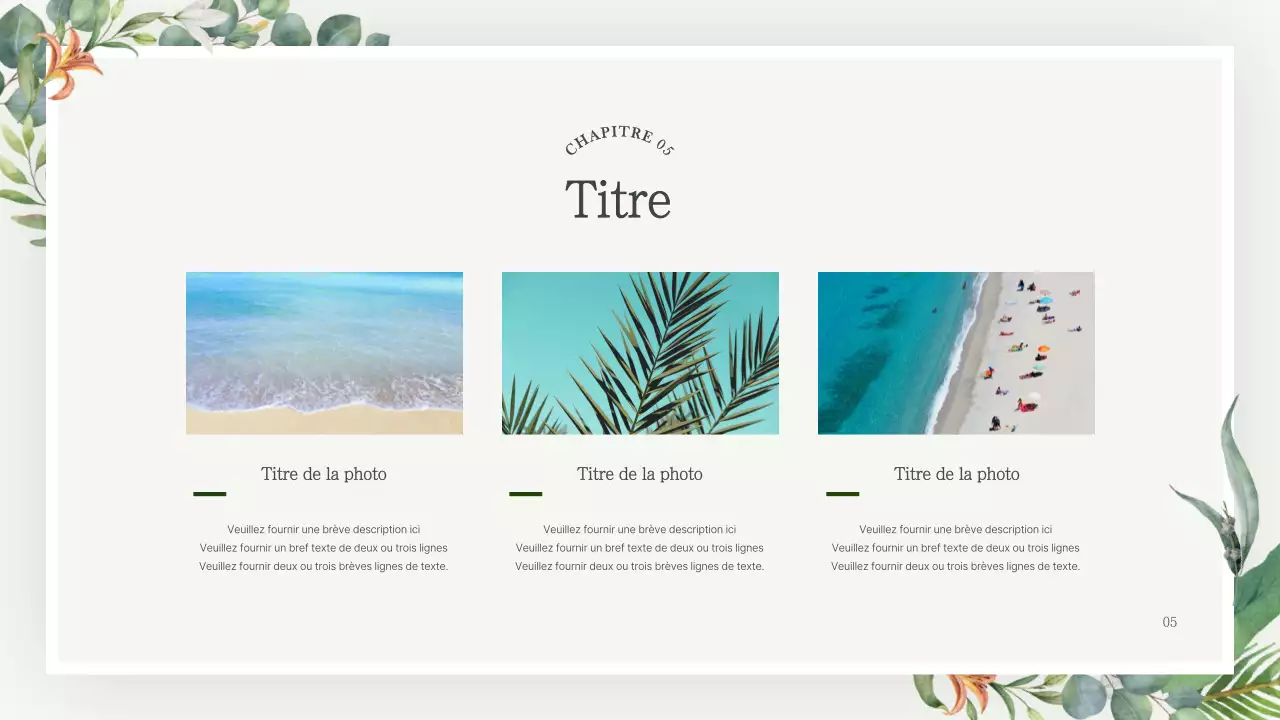Select the left "Titre de la photo" caption
The height and width of the screenshot is (720, 1280).
[324, 474]
